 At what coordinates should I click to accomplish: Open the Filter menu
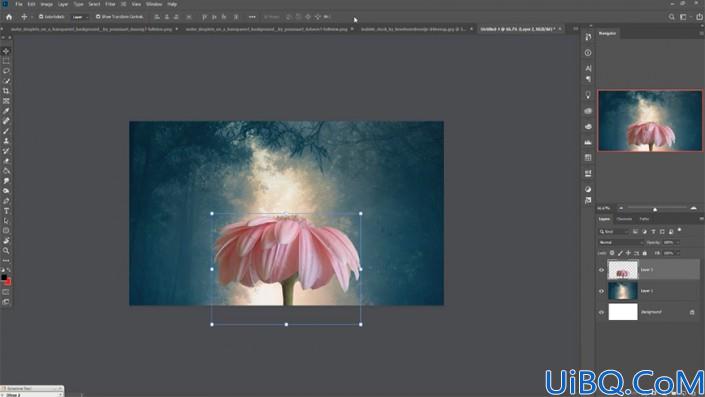[x=110, y=4]
